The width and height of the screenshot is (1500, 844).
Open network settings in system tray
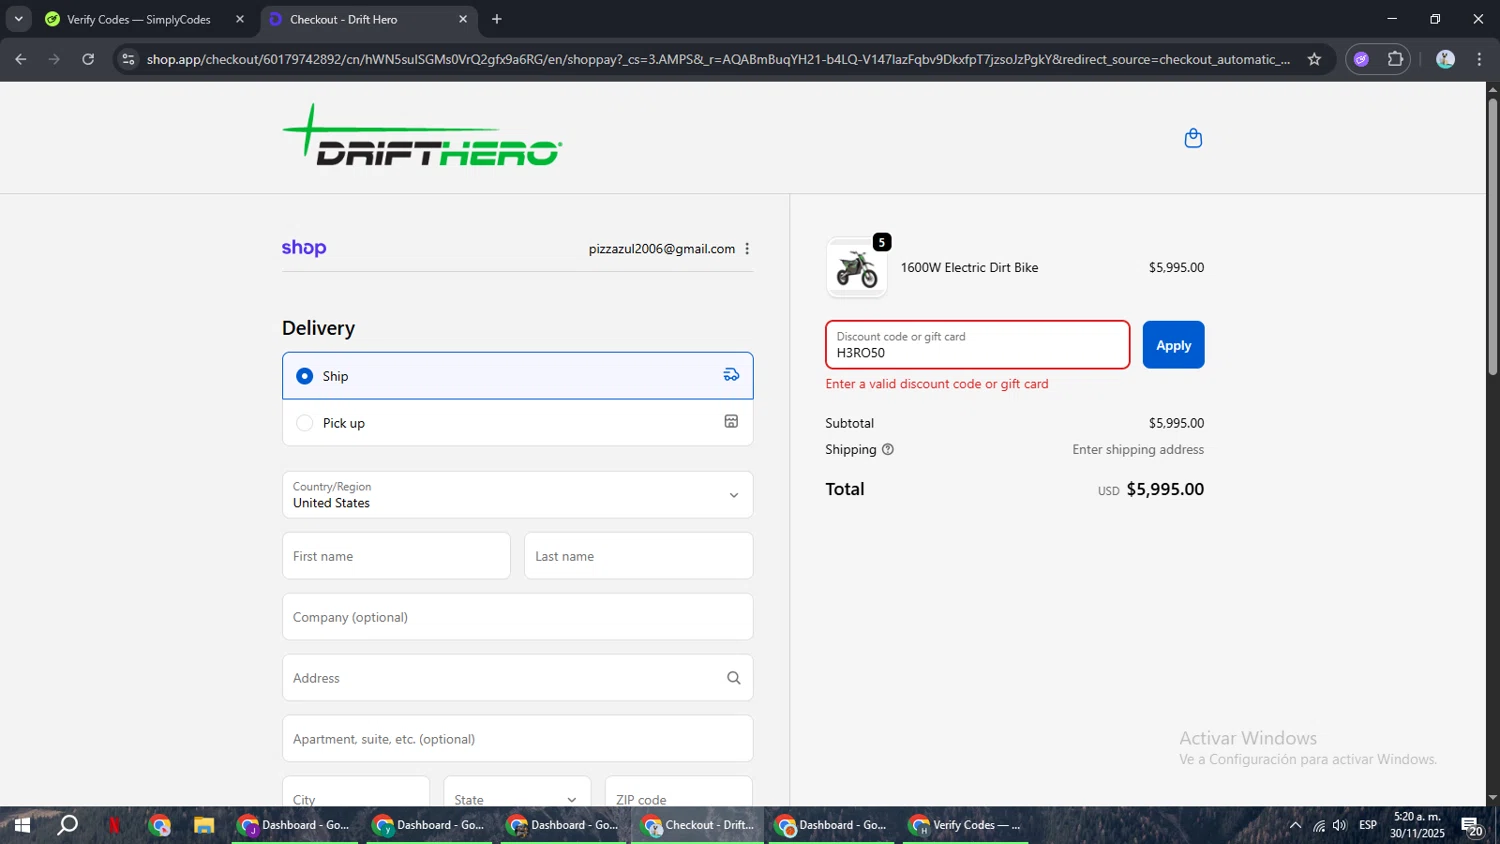coord(1319,825)
